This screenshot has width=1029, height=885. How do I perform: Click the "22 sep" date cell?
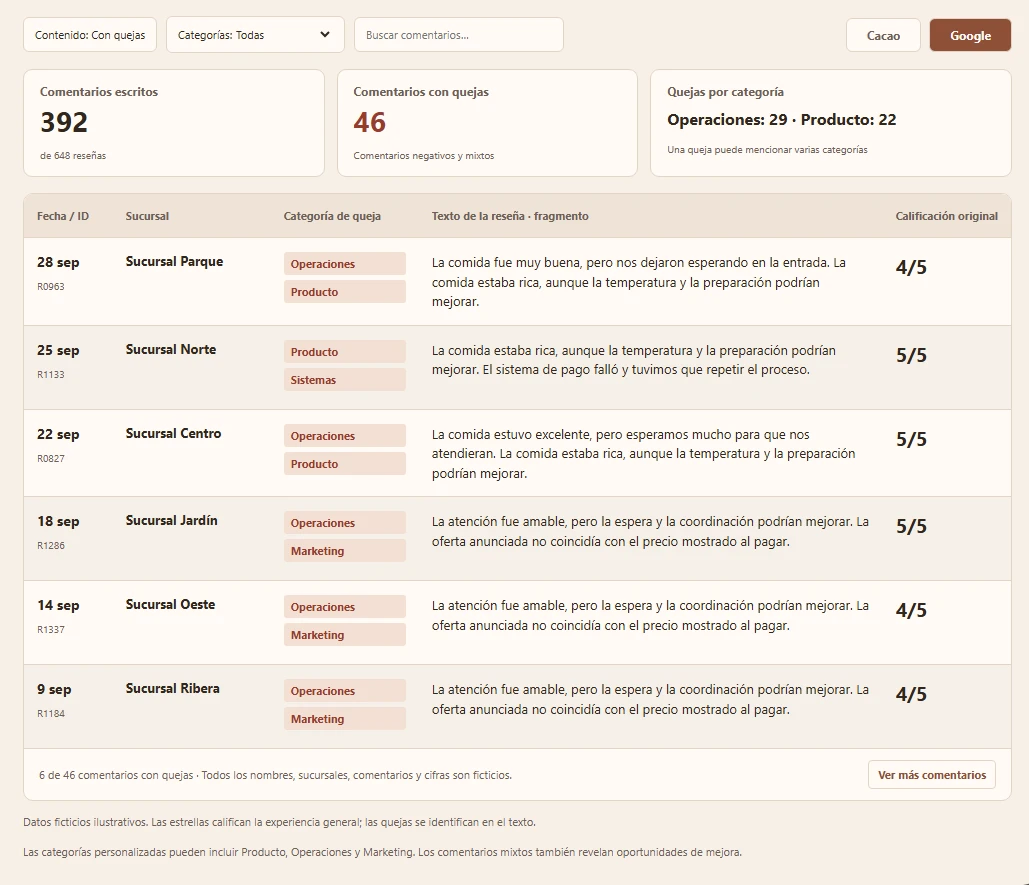[x=58, y=434]
